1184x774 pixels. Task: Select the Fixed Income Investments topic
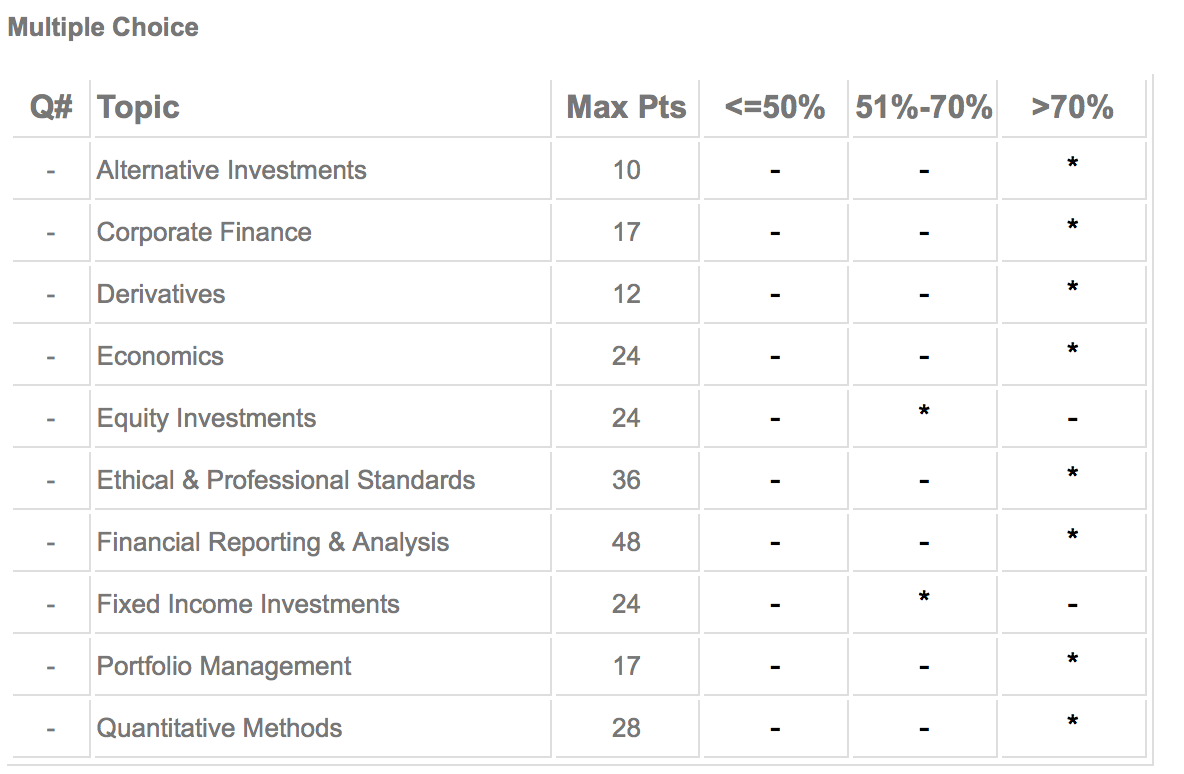(248, 604)
